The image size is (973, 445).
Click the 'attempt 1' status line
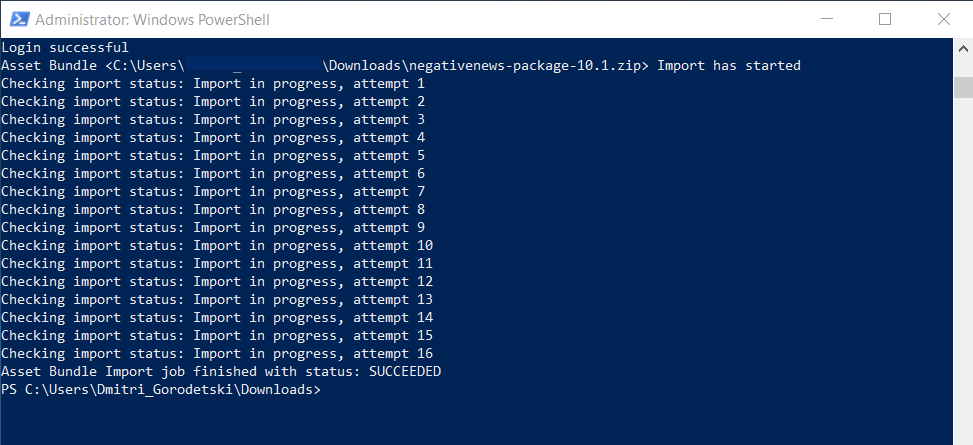pos(213,83)
